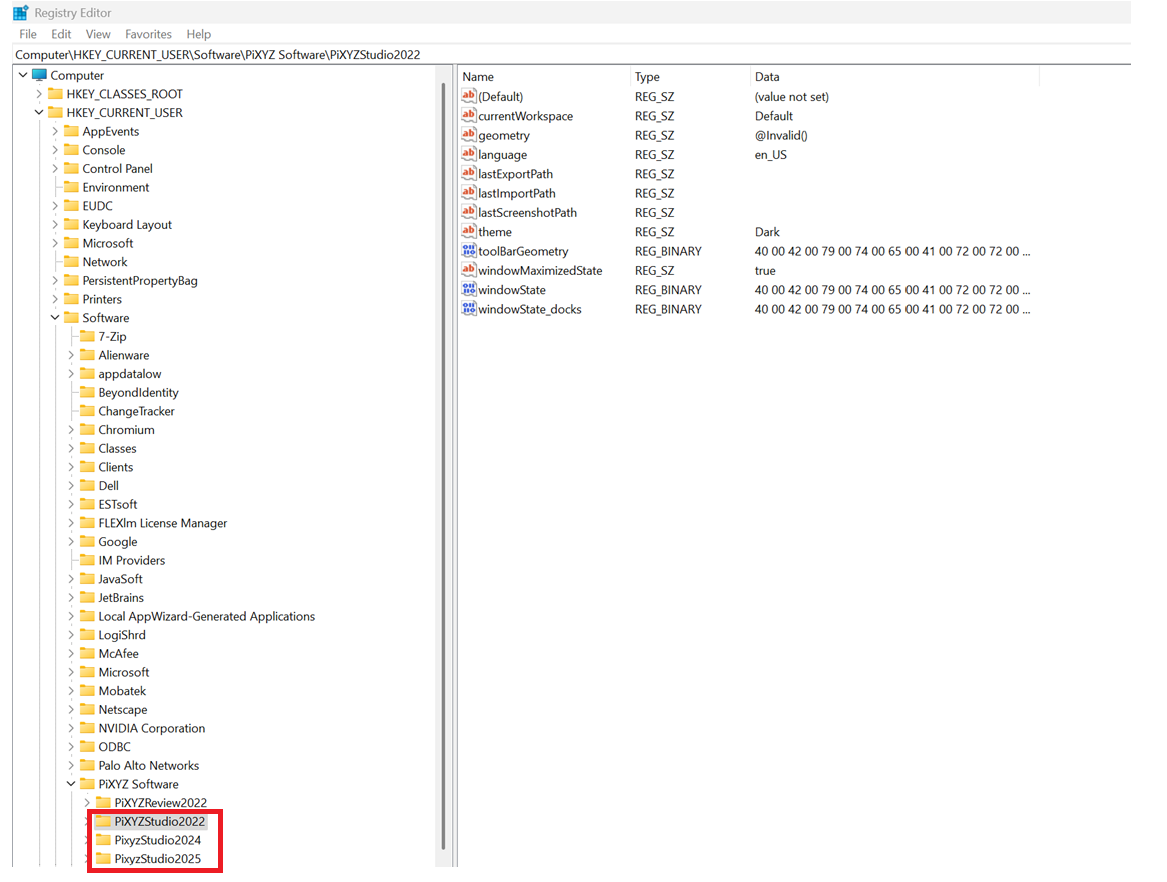1167x882 pixels.
Task: Collapse the HKEY_CURRENT_USER hive
Action: click(x=39, y=112)
